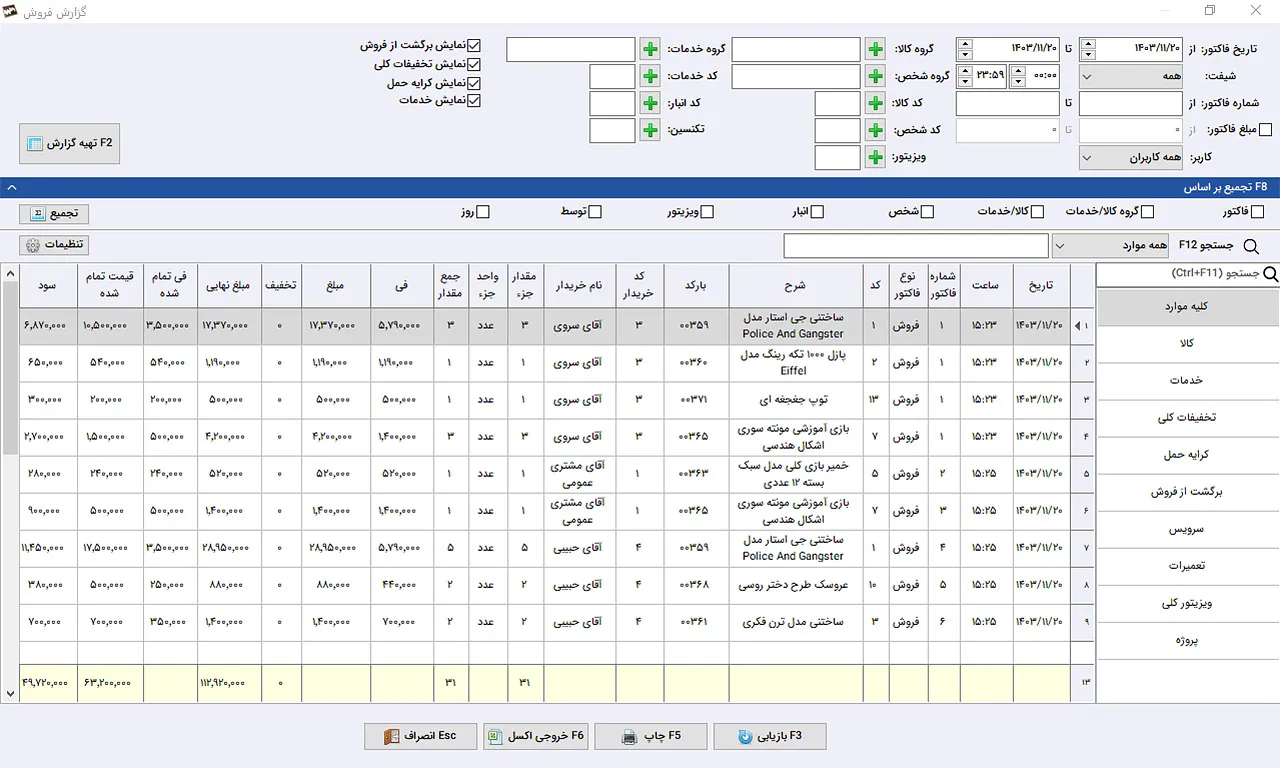Check the انبار grouping checkbox

pos(817,212)
